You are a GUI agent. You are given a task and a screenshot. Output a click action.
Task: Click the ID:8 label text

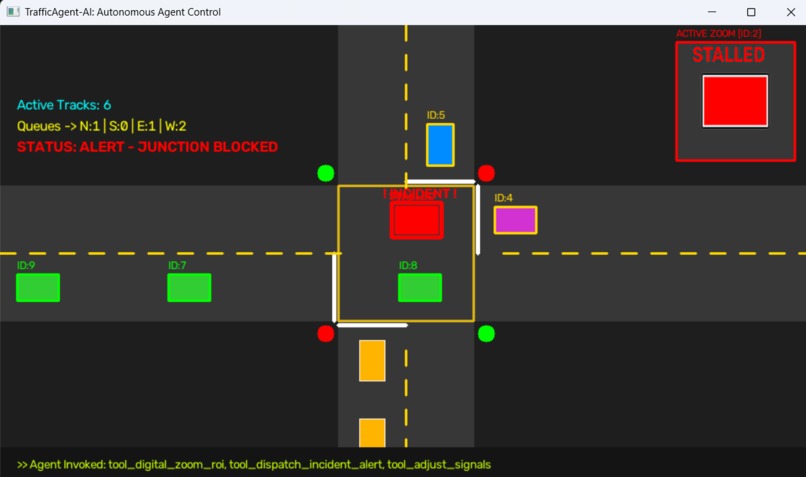[x=408, y=265]
